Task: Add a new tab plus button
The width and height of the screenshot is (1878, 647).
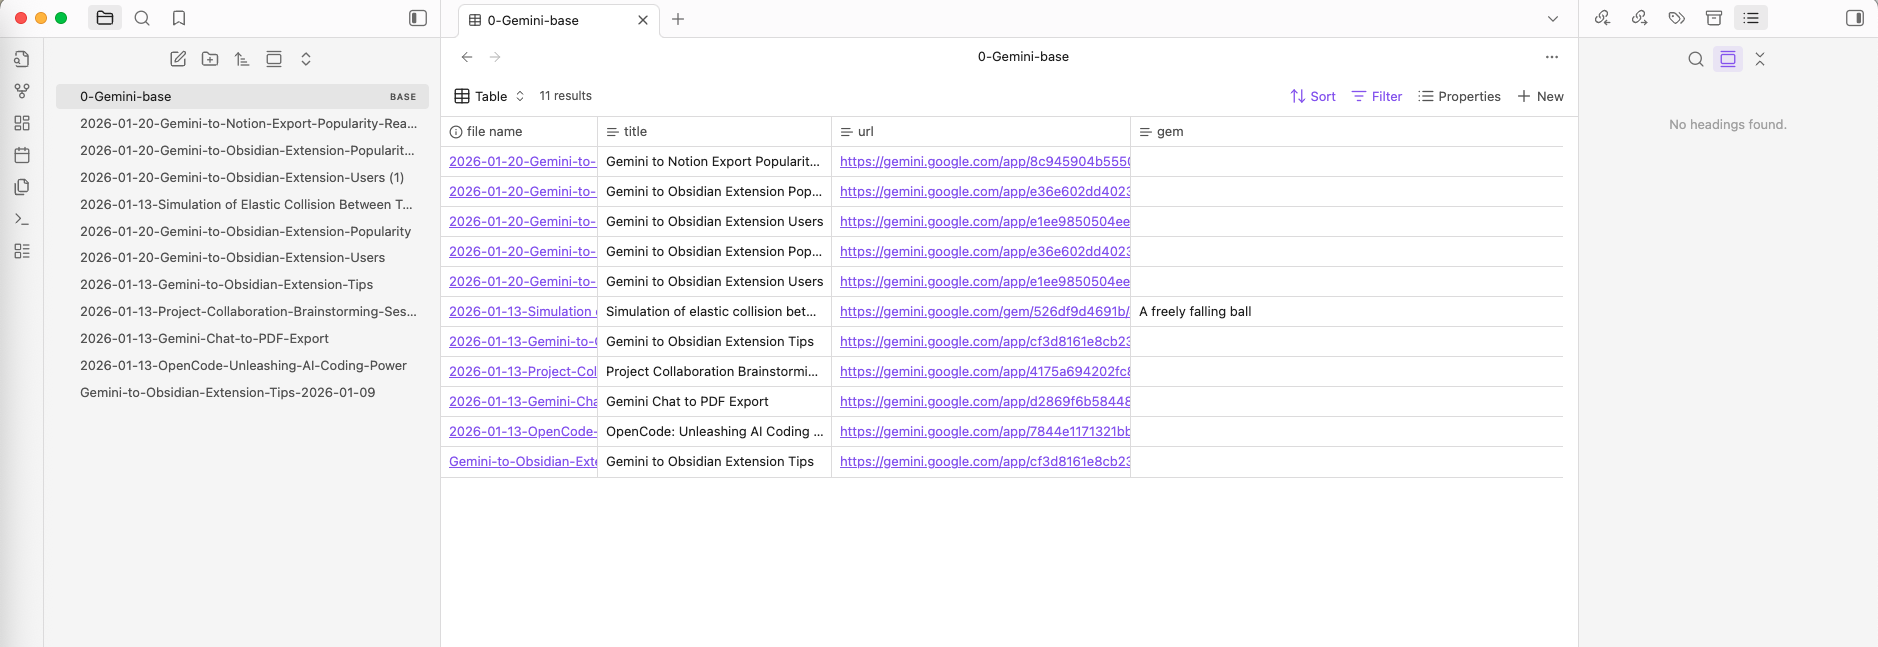Action: click(678, 19)
